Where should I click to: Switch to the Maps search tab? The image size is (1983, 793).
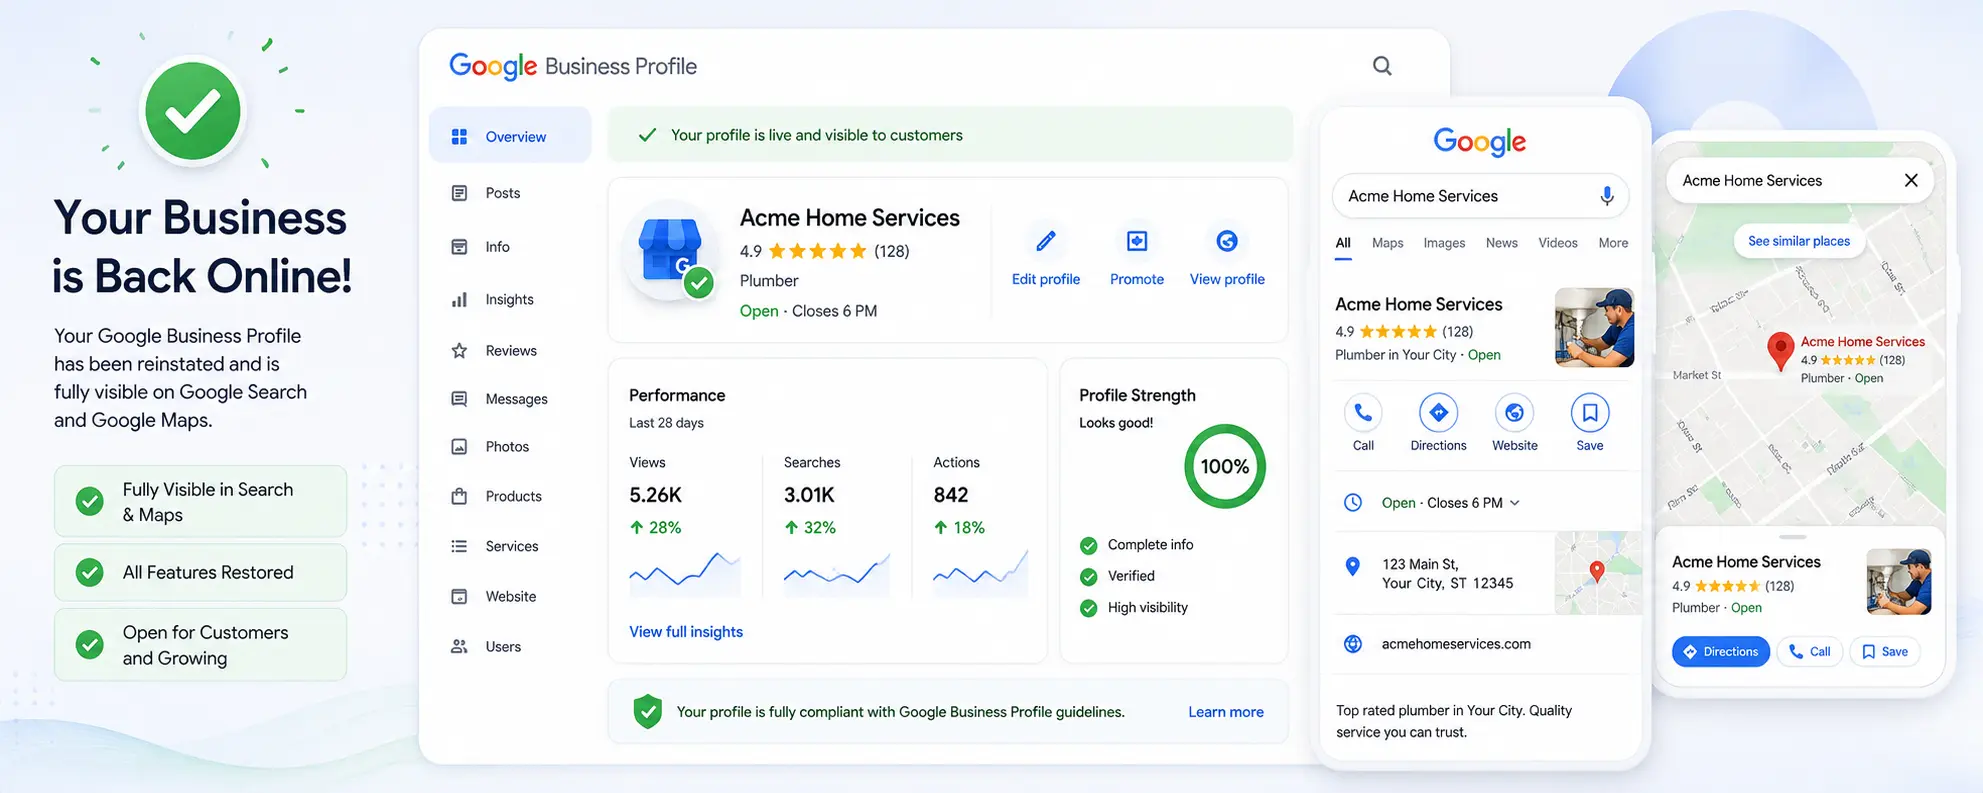1388,243
